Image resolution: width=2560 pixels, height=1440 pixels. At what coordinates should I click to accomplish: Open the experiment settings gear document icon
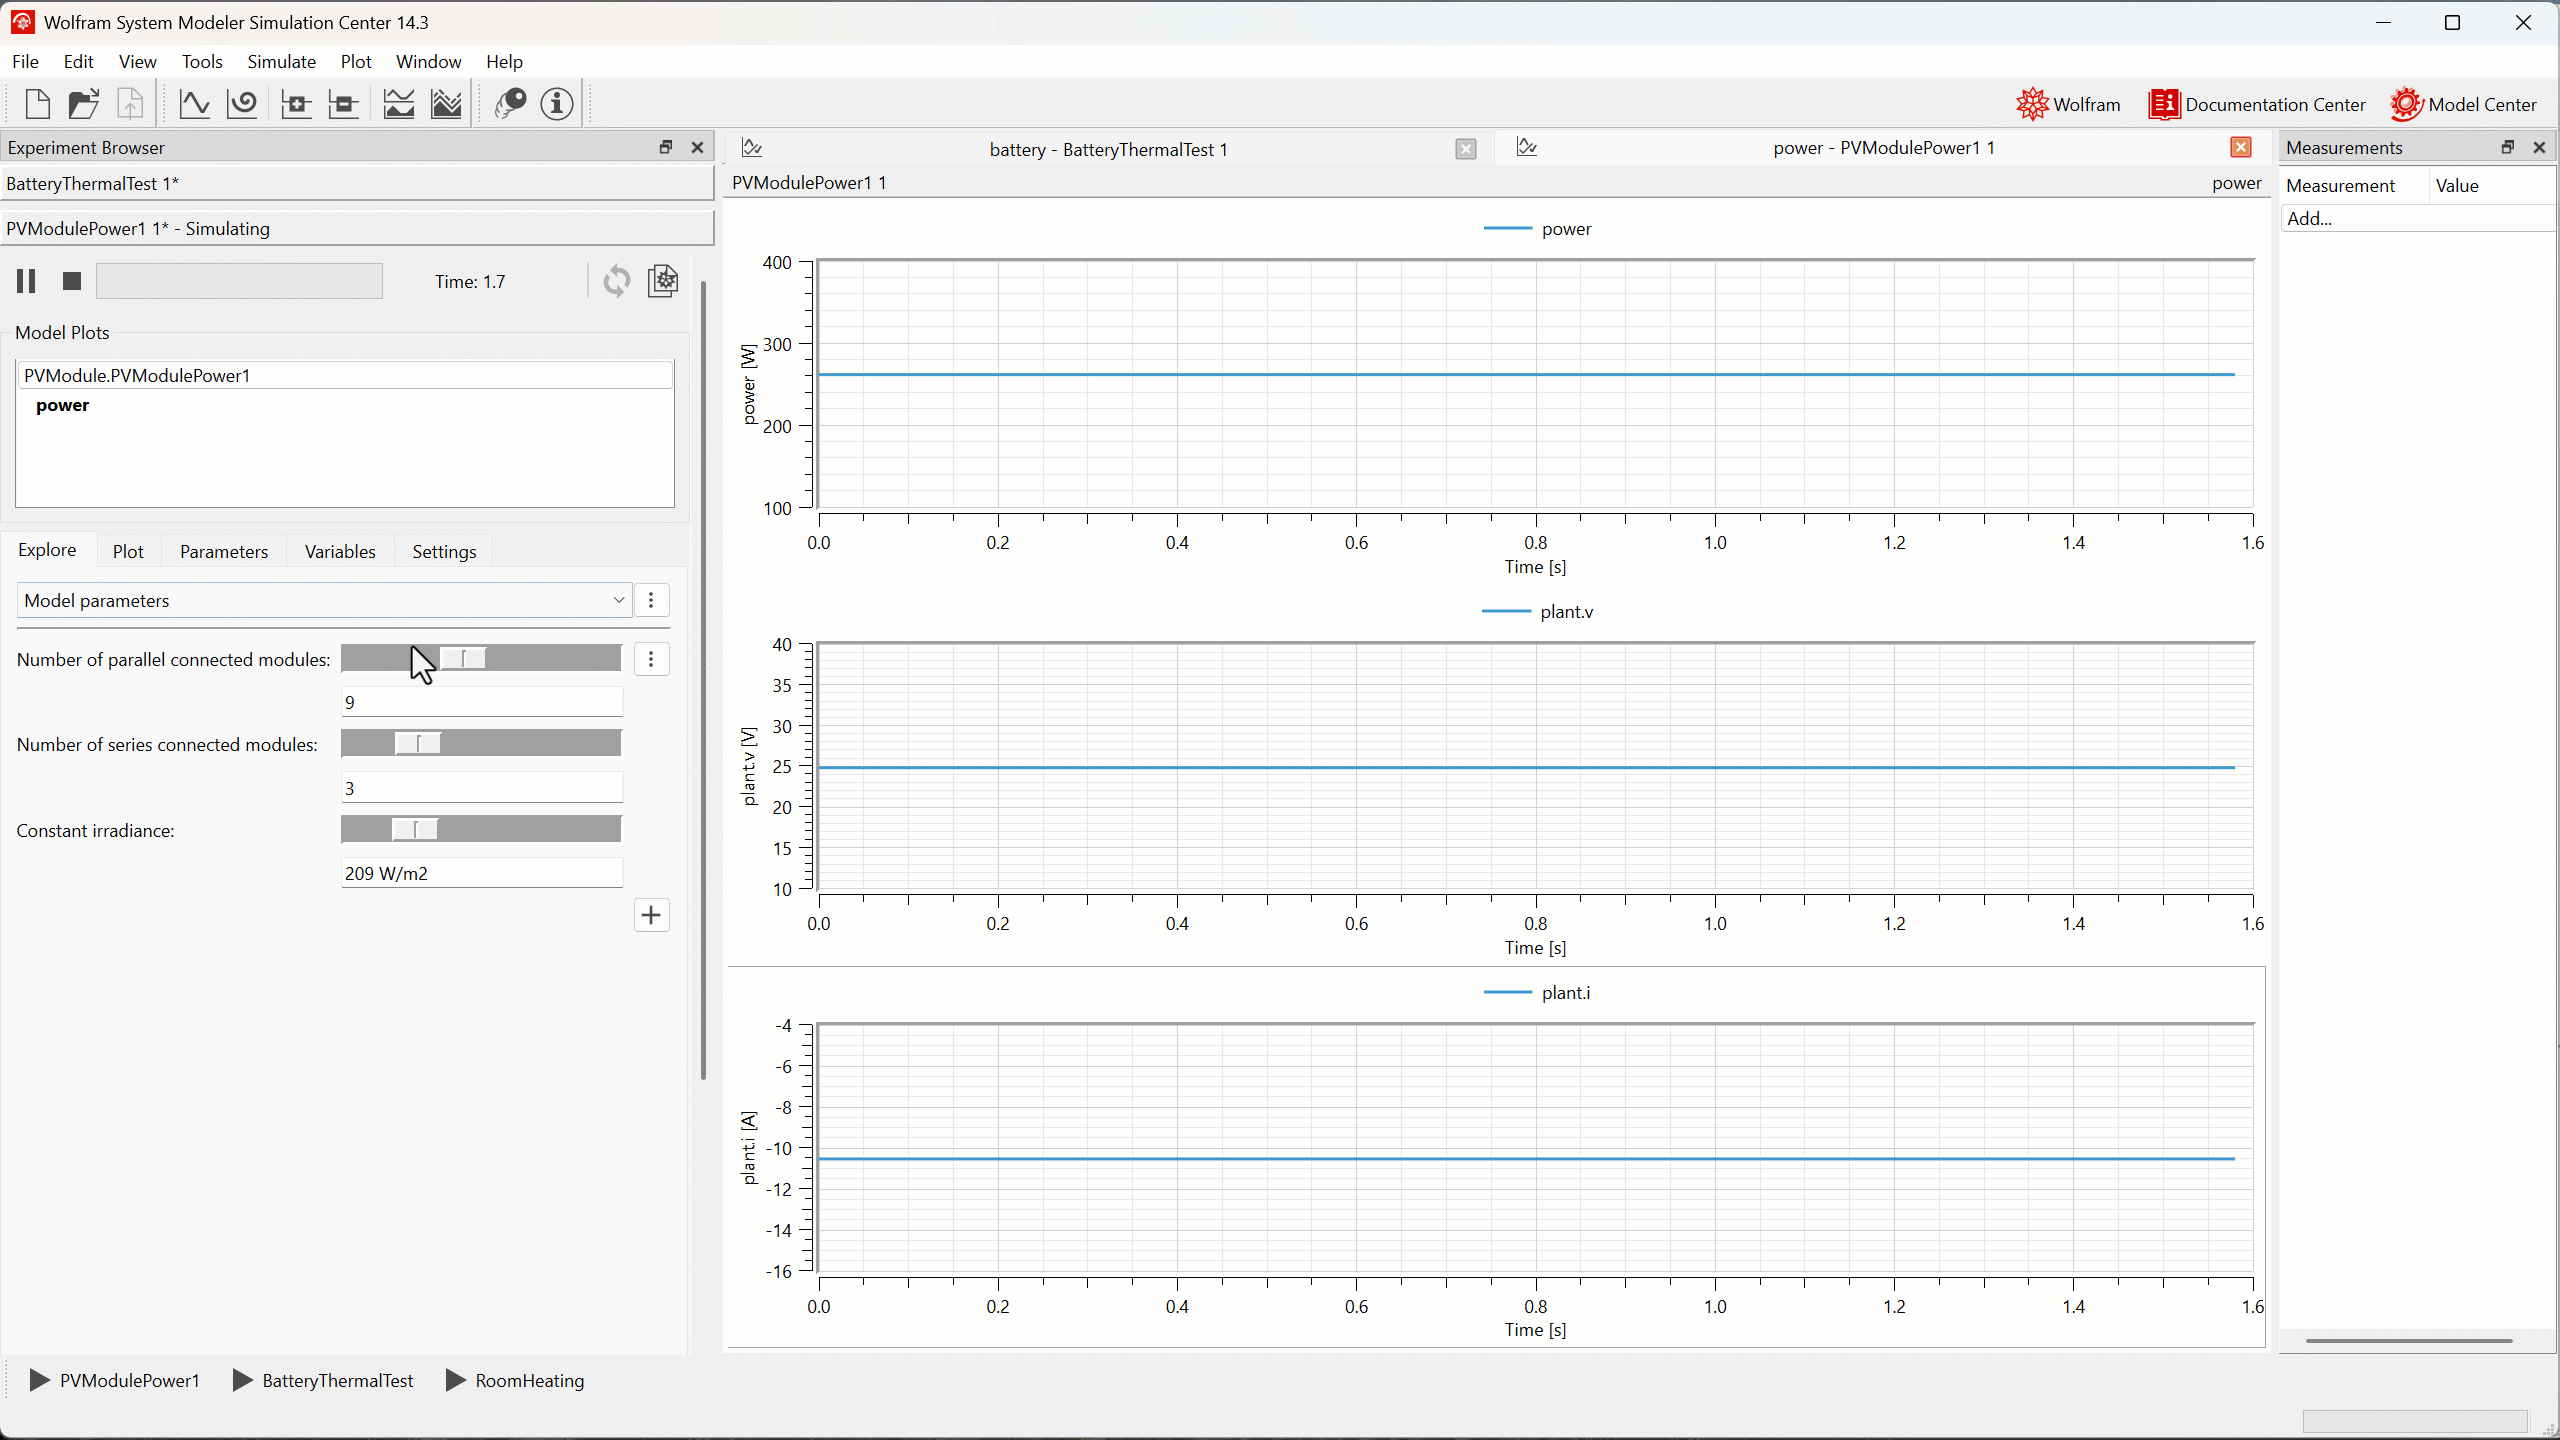click(x=663, y=281)
